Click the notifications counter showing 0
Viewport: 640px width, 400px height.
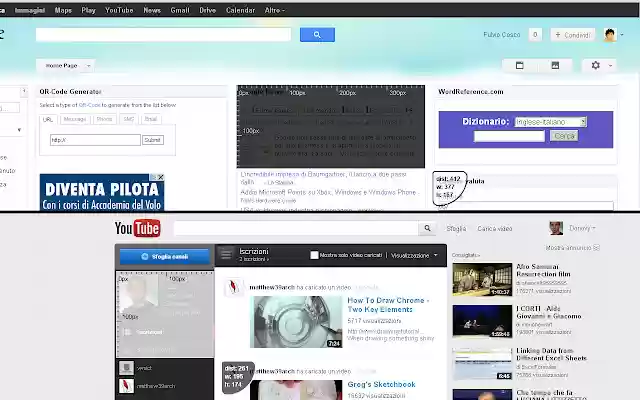tap(535, 35)
